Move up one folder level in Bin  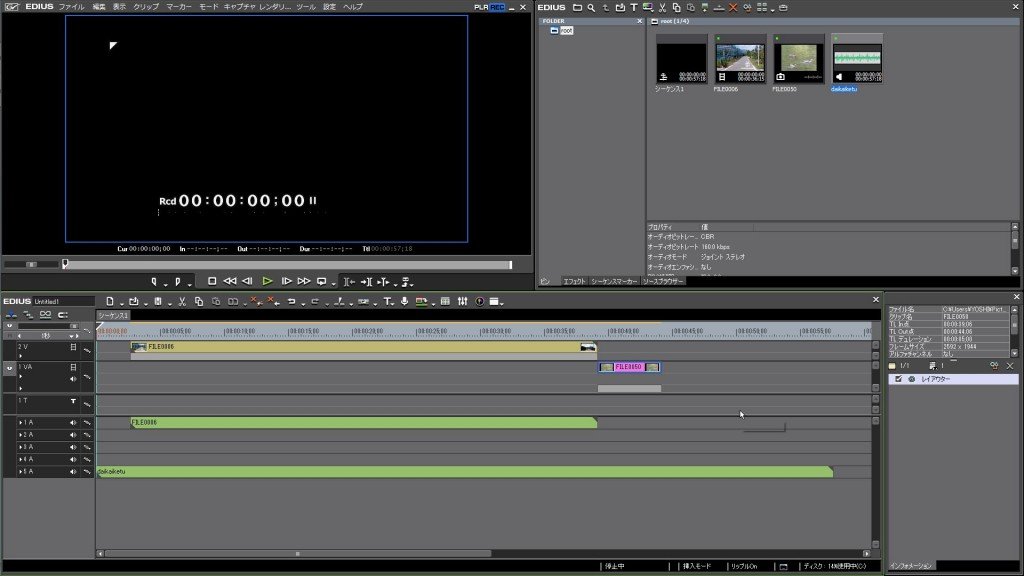(605, 8)
